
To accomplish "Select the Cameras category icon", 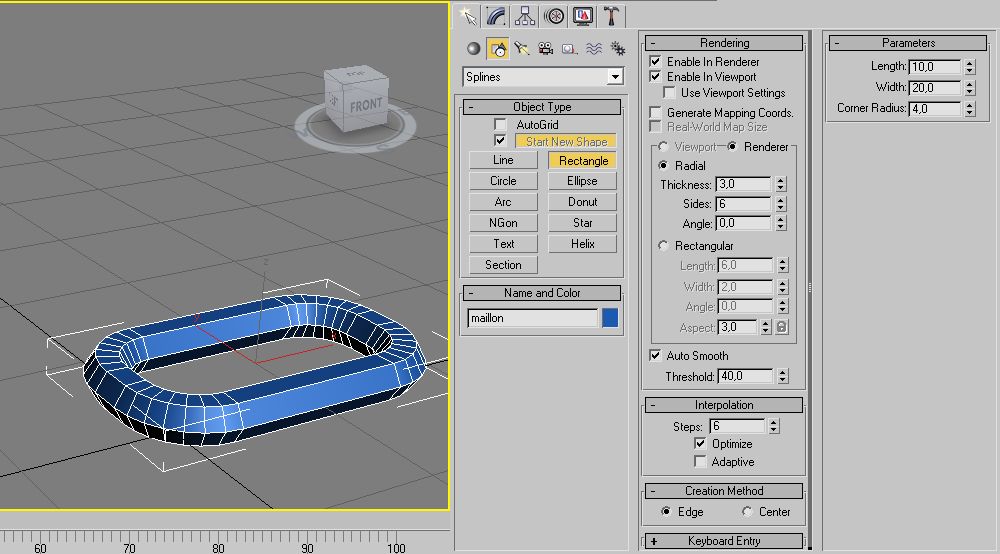I will [545, 48].
